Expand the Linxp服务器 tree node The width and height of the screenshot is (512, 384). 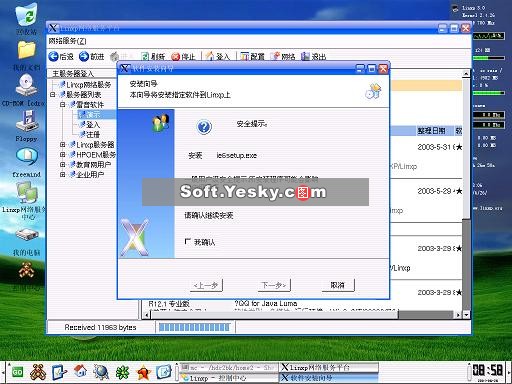point(62,145)
